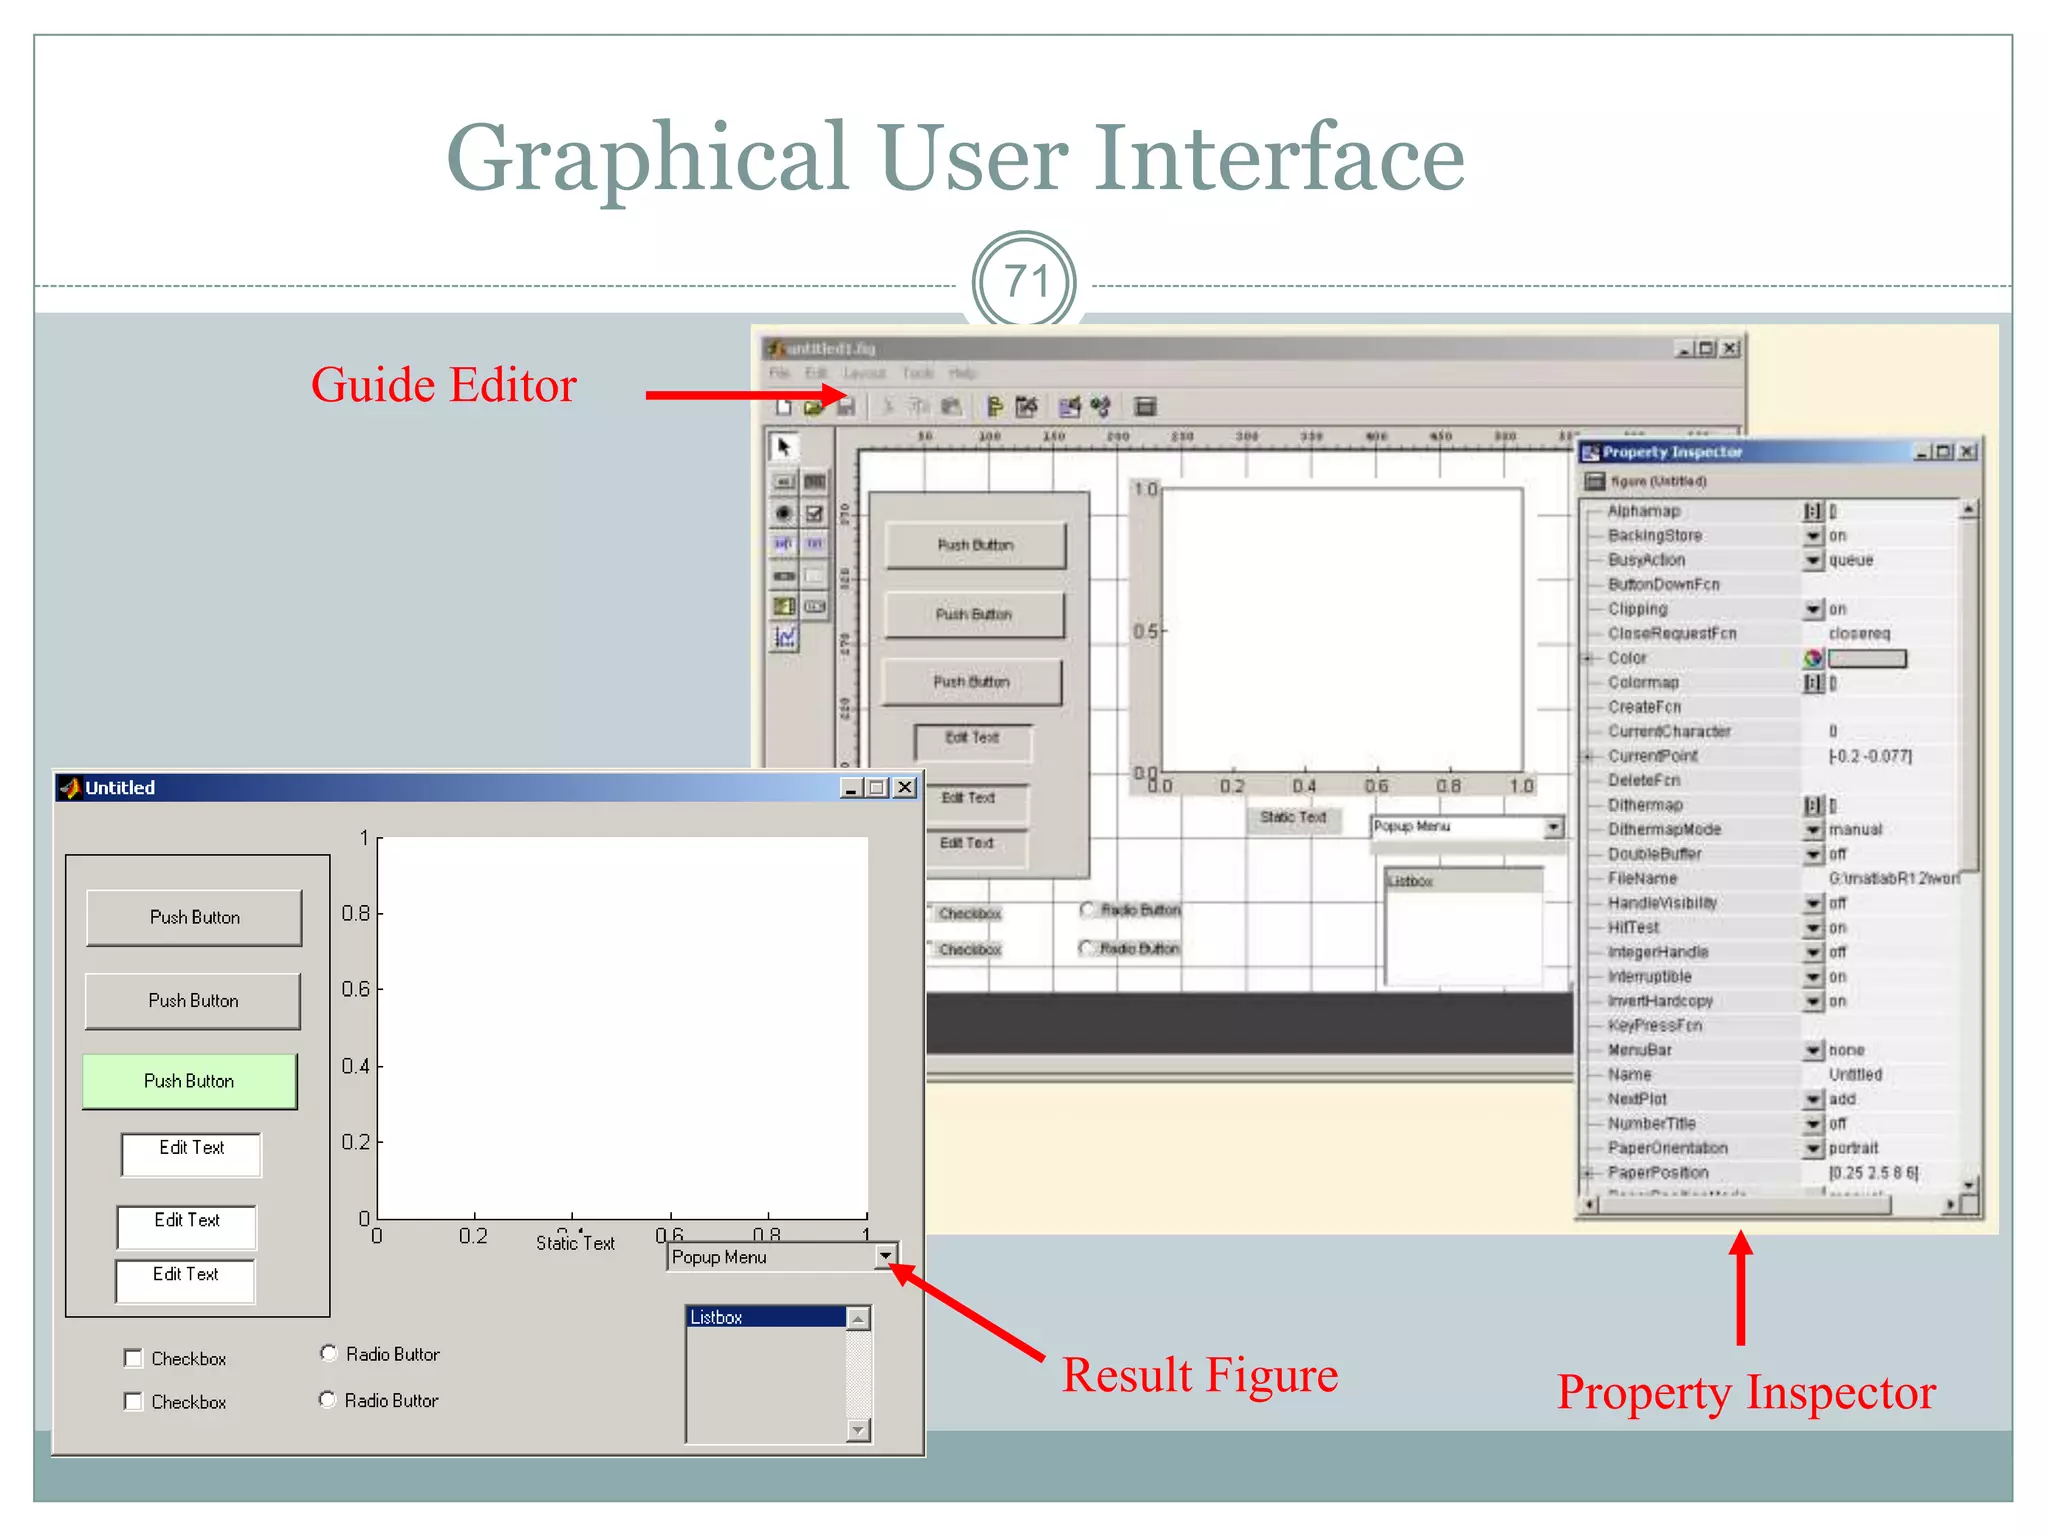The height and width of the screenshot is (1536, 2048).
Task: Click the Copy icon in the Guide Editor toolbar
Action: tap(919, 406)
